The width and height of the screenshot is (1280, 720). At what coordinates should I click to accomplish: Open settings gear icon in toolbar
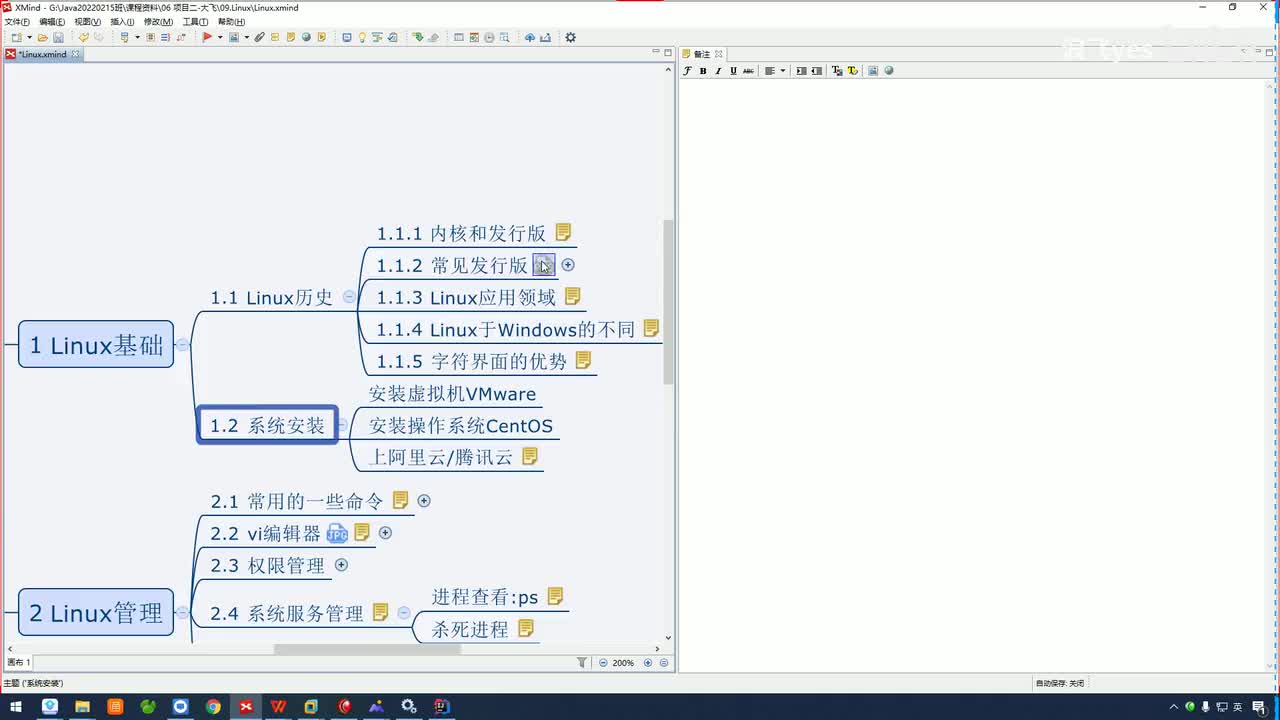(570, 37)
